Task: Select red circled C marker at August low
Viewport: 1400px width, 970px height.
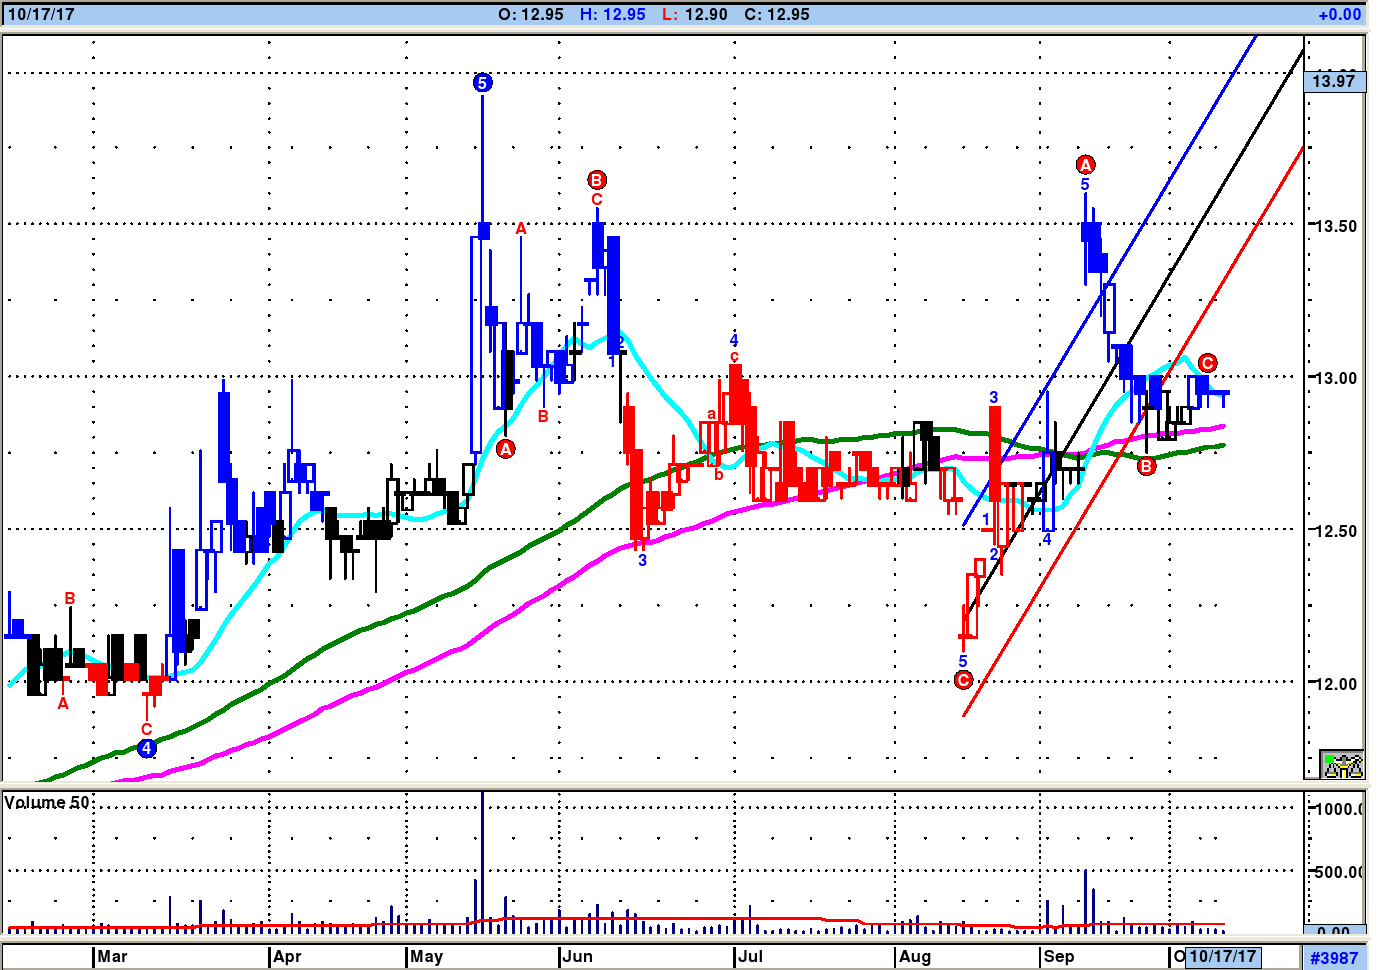Action: click(x=963, y=680)
